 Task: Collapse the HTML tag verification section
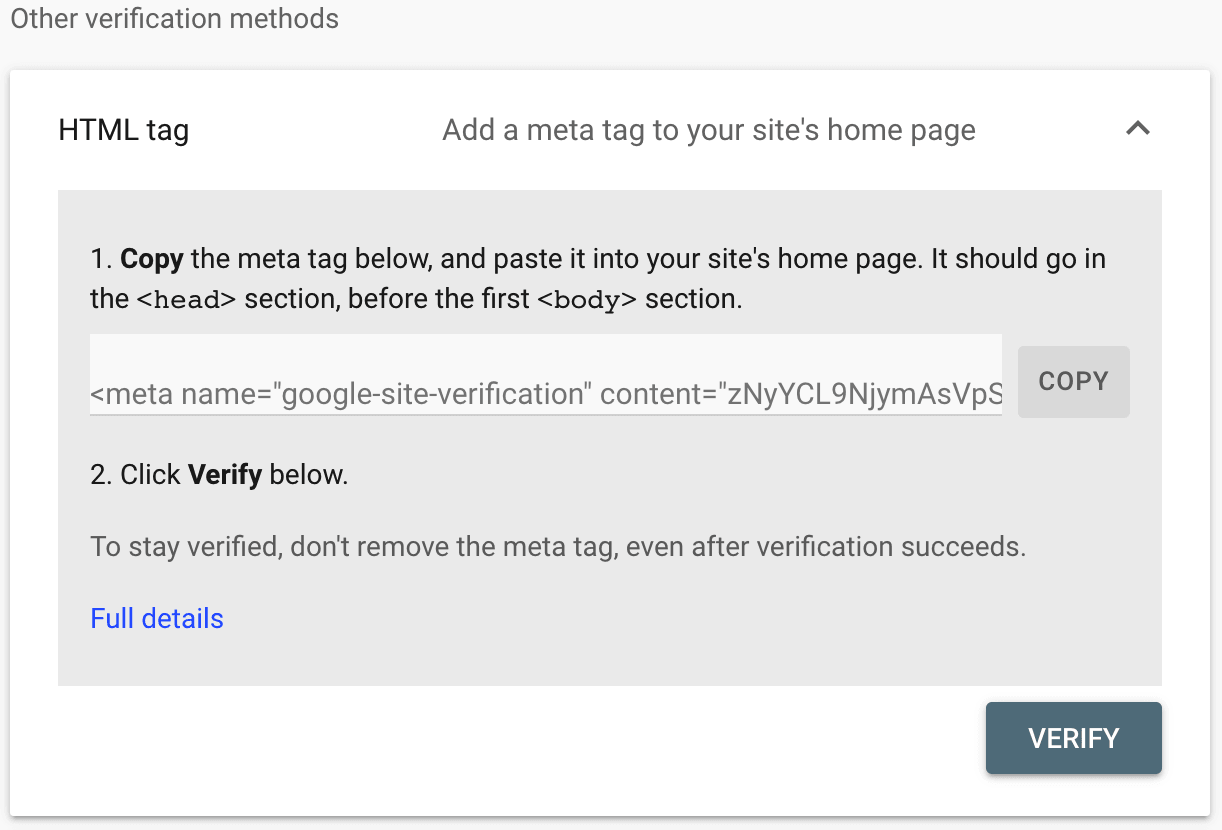tap(1138, 129)
